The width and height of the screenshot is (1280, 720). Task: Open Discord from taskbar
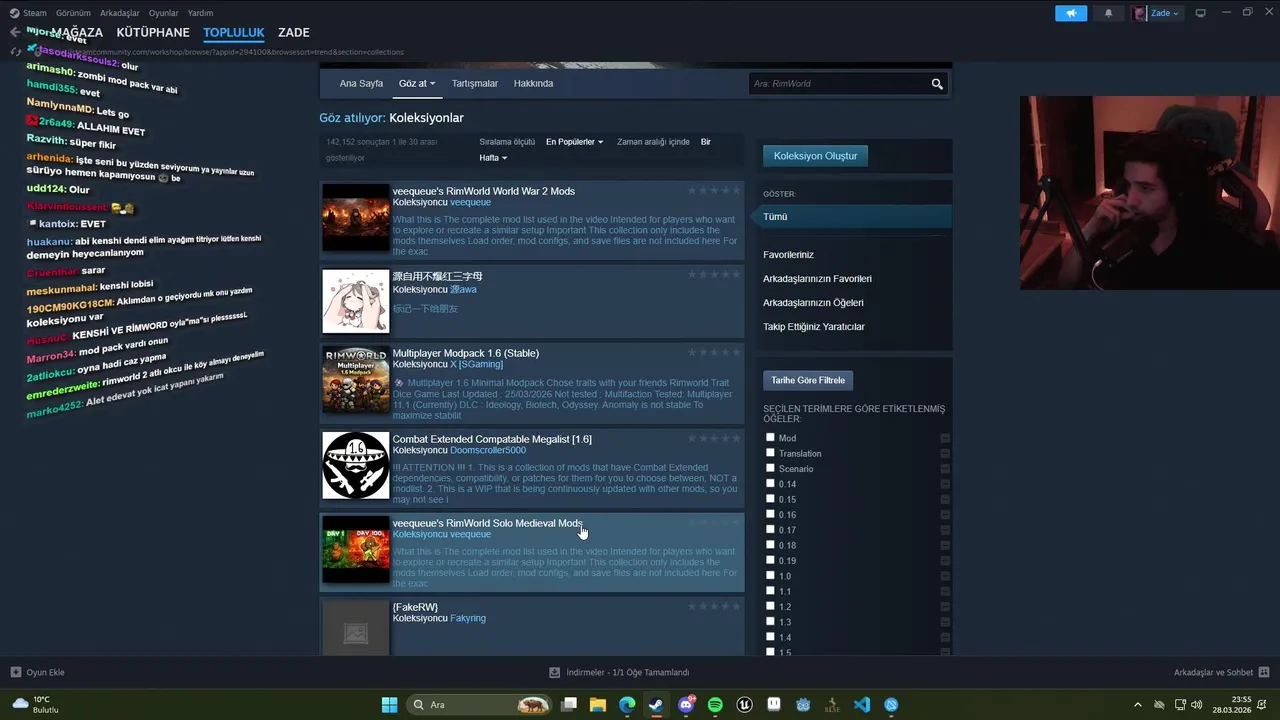pyautogui.click(x=686, y=705)
